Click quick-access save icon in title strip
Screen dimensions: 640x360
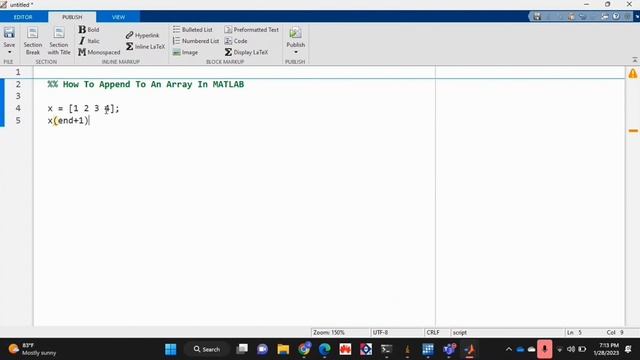(x=537, y=16)
